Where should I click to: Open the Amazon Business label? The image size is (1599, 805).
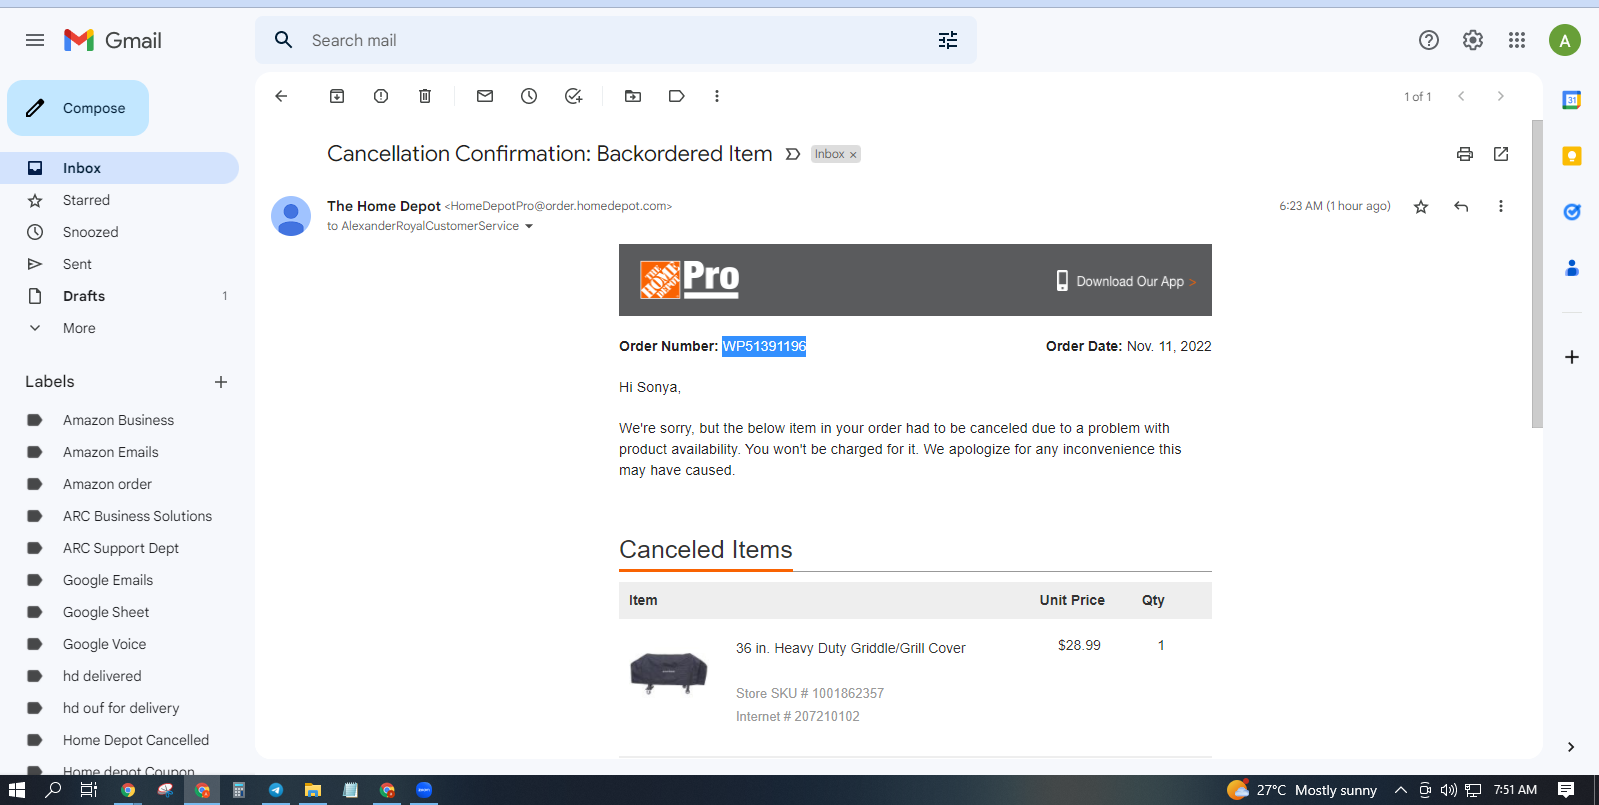click(119, 420)
